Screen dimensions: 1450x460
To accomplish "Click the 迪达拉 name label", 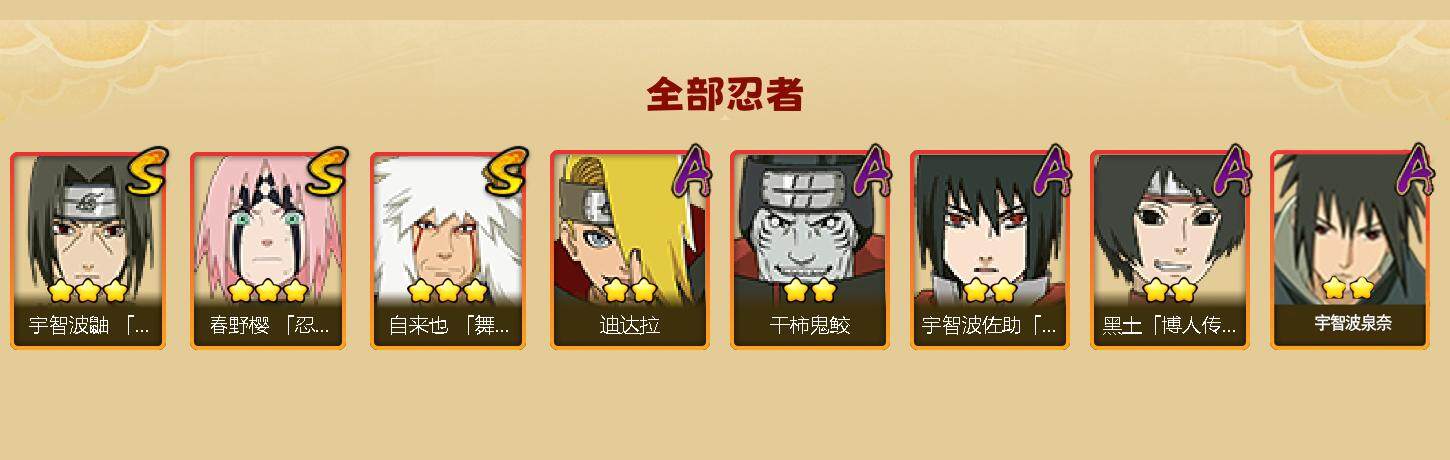I will (629, 326).
